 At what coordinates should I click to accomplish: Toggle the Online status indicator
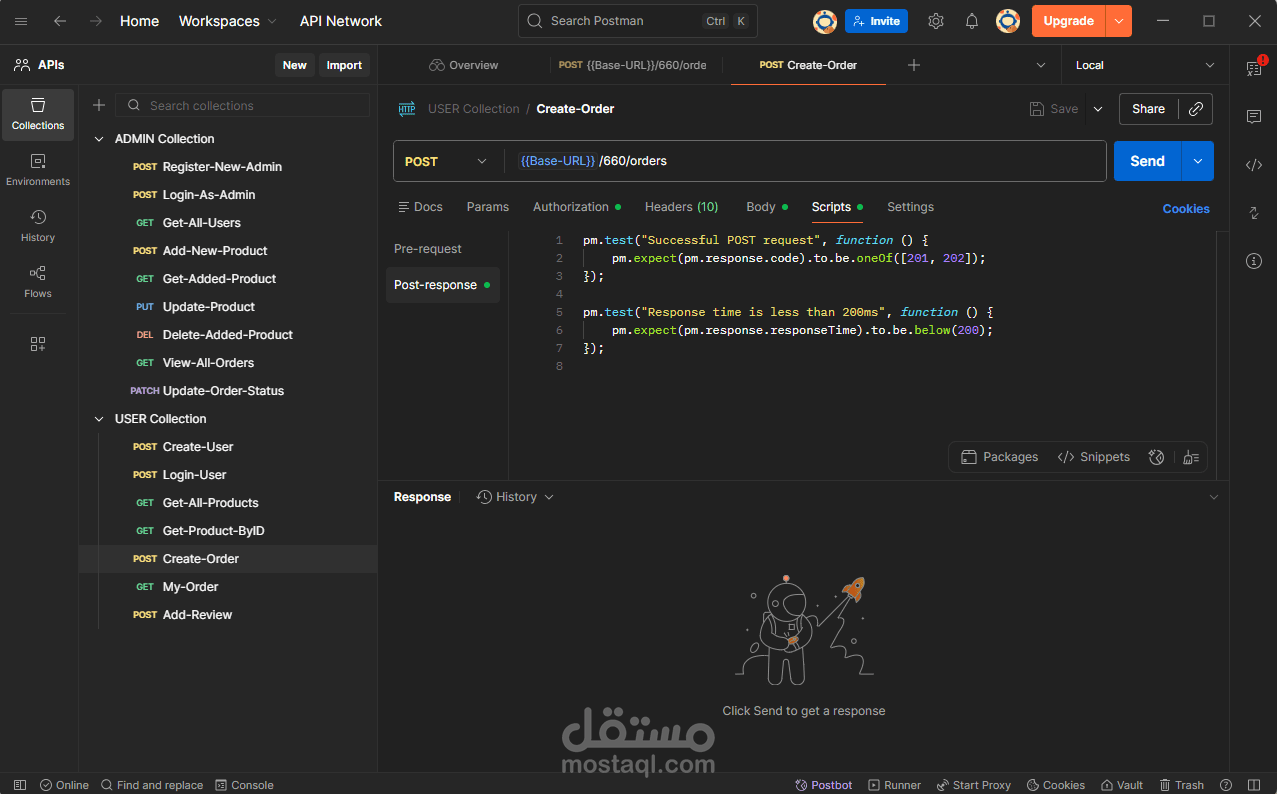[x=64, y=785]
